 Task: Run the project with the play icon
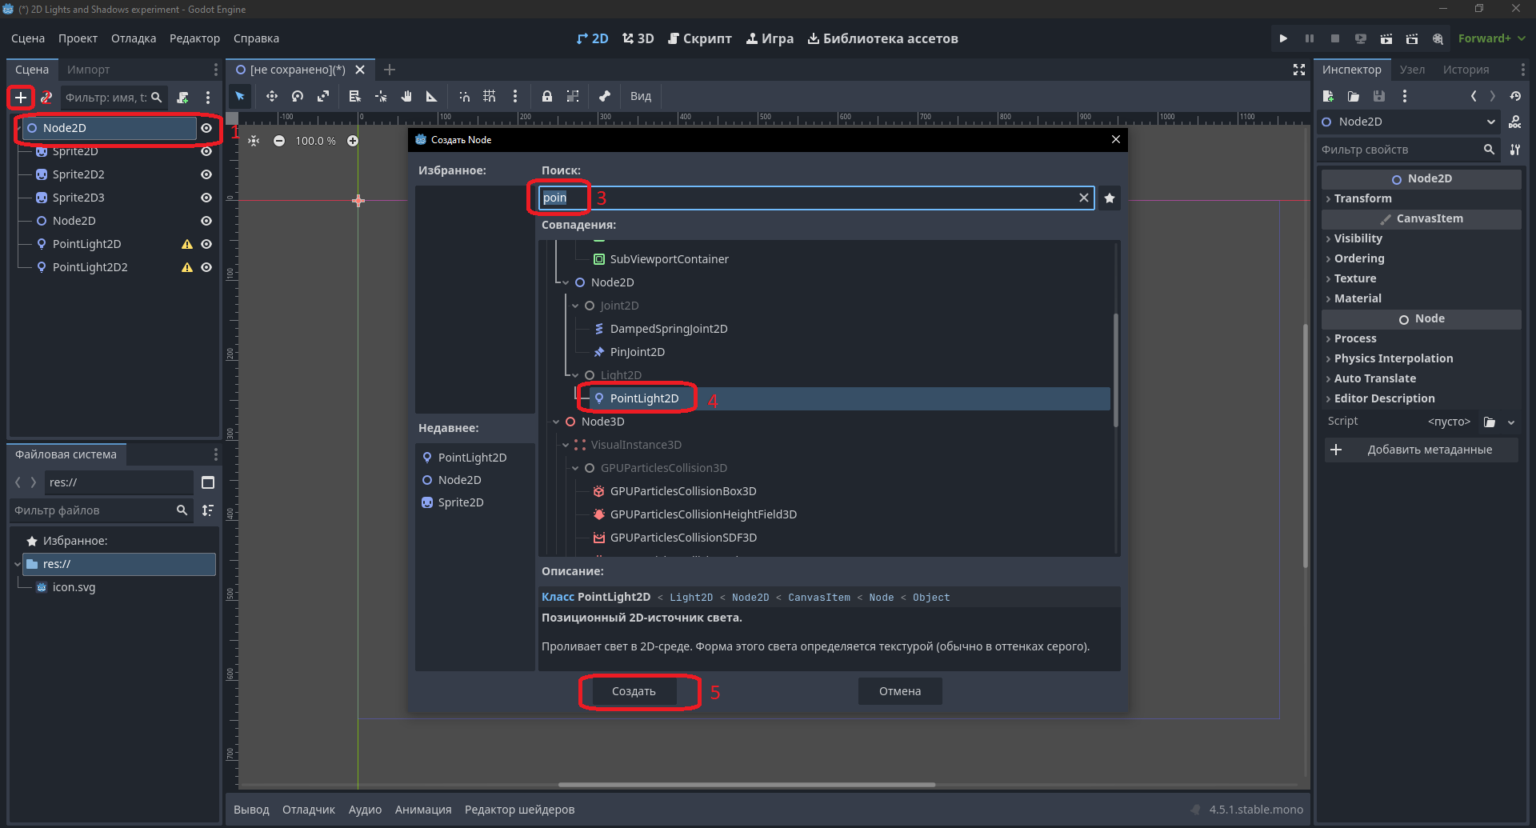point(1283,38)
